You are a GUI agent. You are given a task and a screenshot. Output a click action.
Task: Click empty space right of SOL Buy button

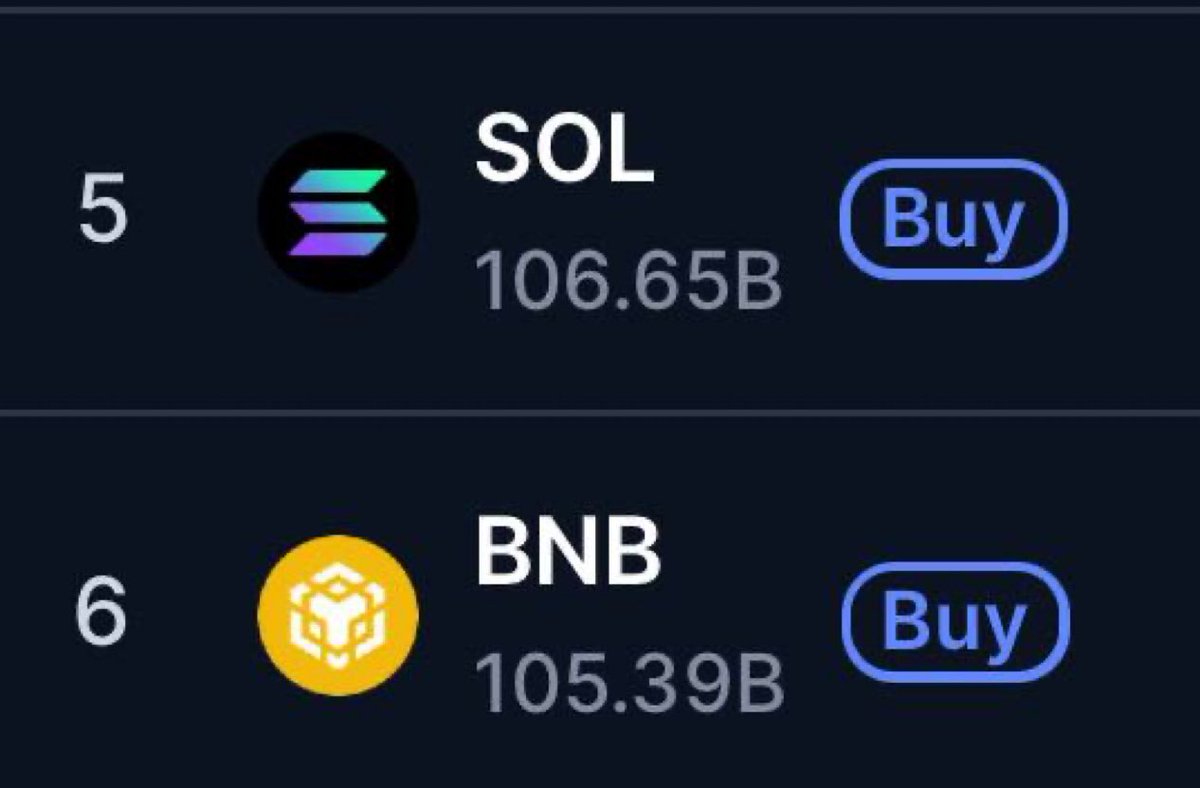pyautogui.click(x=1135, y=219)
